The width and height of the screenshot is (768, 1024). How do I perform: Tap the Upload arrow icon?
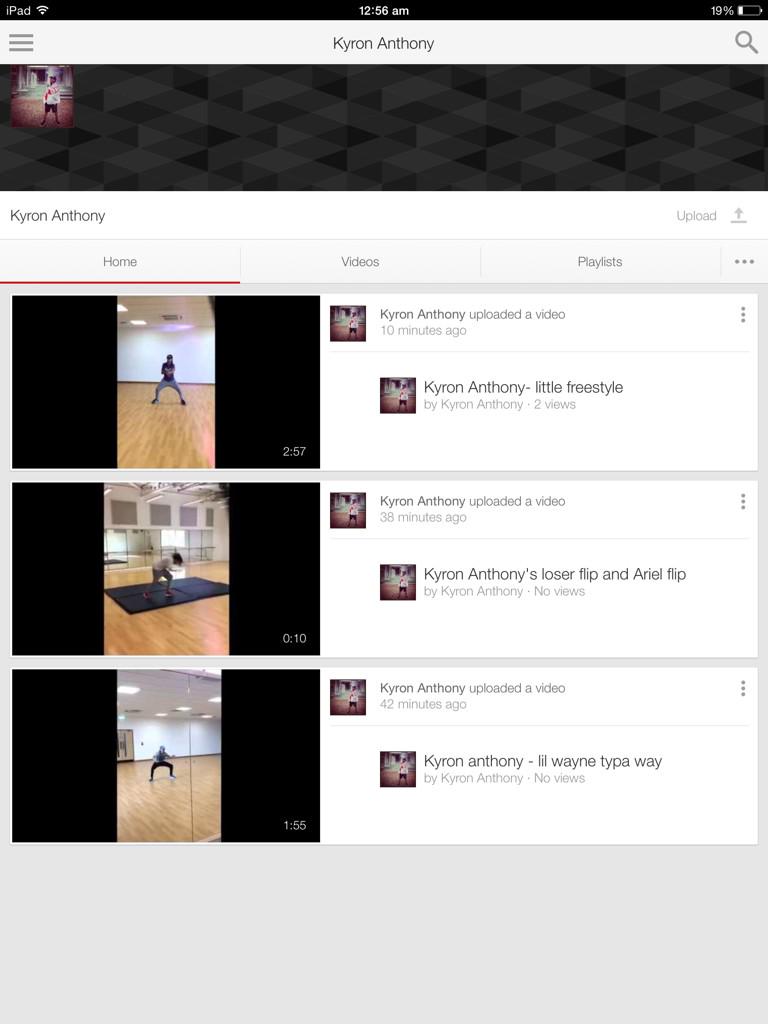[739, 216]
